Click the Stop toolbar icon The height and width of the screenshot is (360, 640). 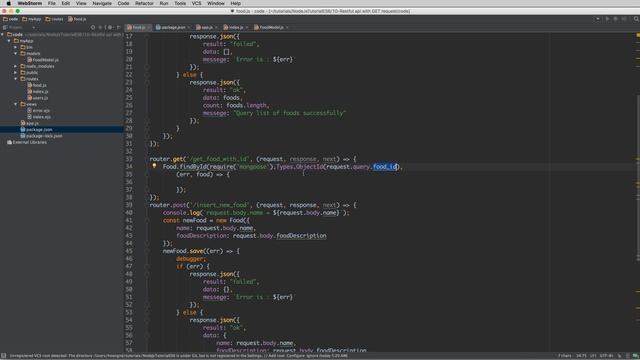pyautogui.click(x=624, y=19)
